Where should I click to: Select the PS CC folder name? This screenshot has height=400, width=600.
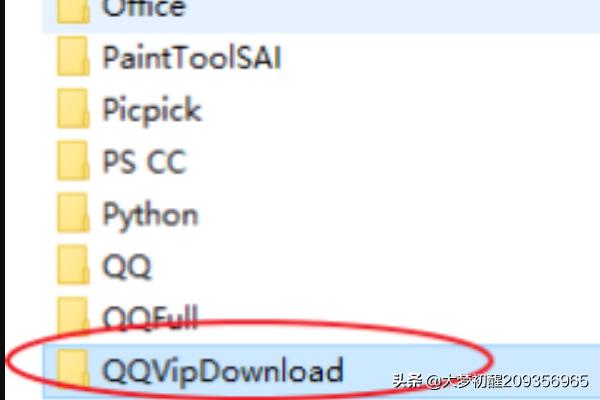coord(144,162)
